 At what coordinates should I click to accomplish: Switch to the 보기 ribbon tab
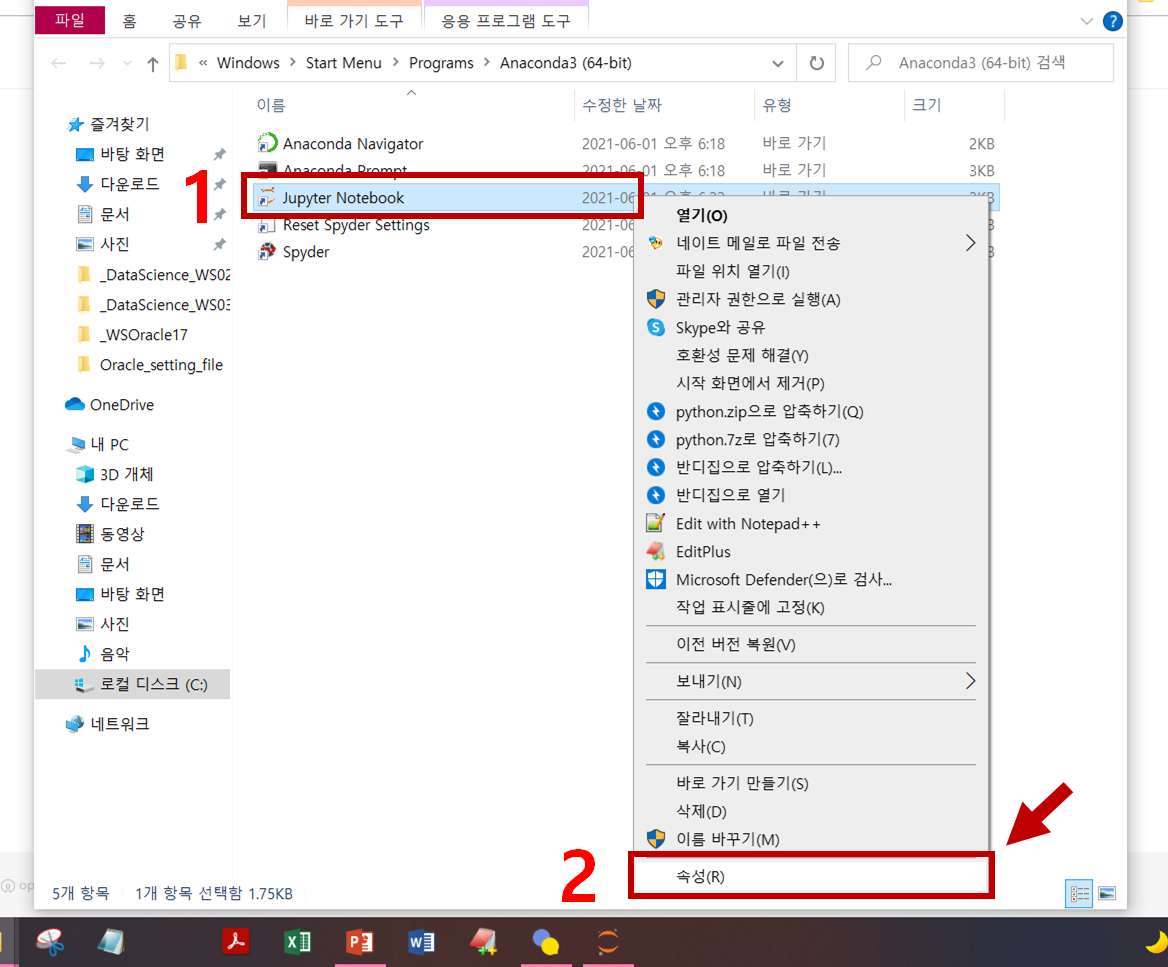coord(252,21)
